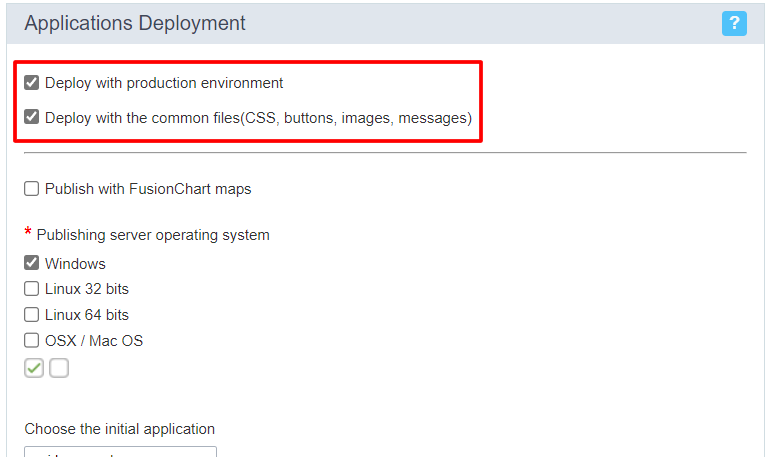
Task: Click the green check-all icon
Action: (x=34, y=368)
